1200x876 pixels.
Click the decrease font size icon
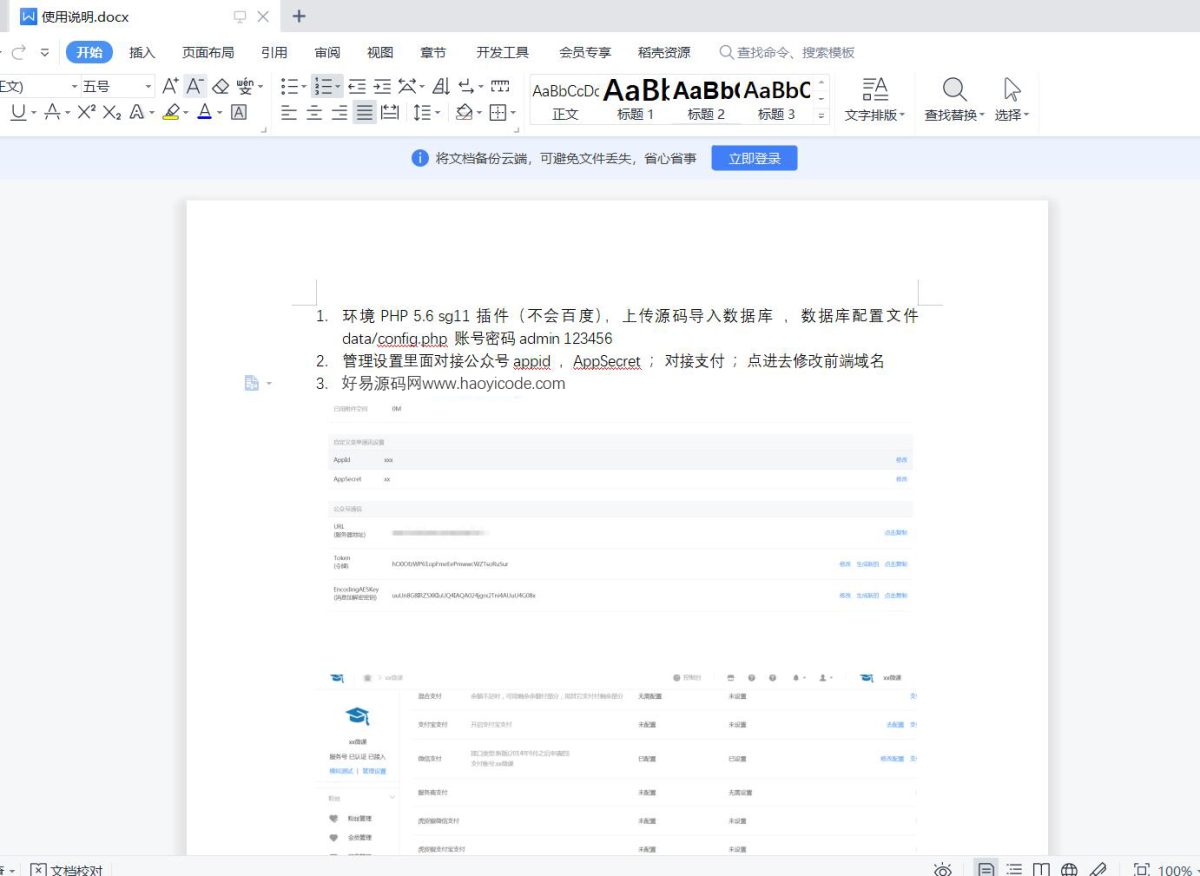coord(196,87)
